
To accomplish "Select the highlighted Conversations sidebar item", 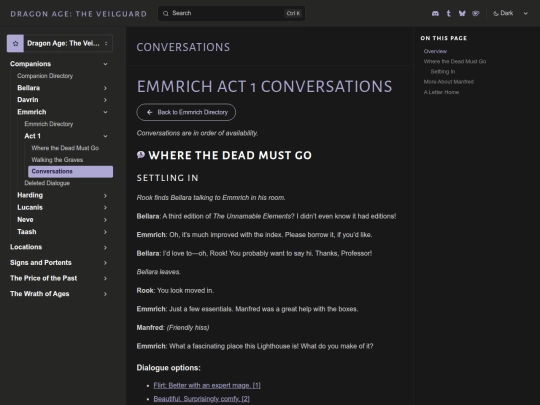I will pos(71,172).
